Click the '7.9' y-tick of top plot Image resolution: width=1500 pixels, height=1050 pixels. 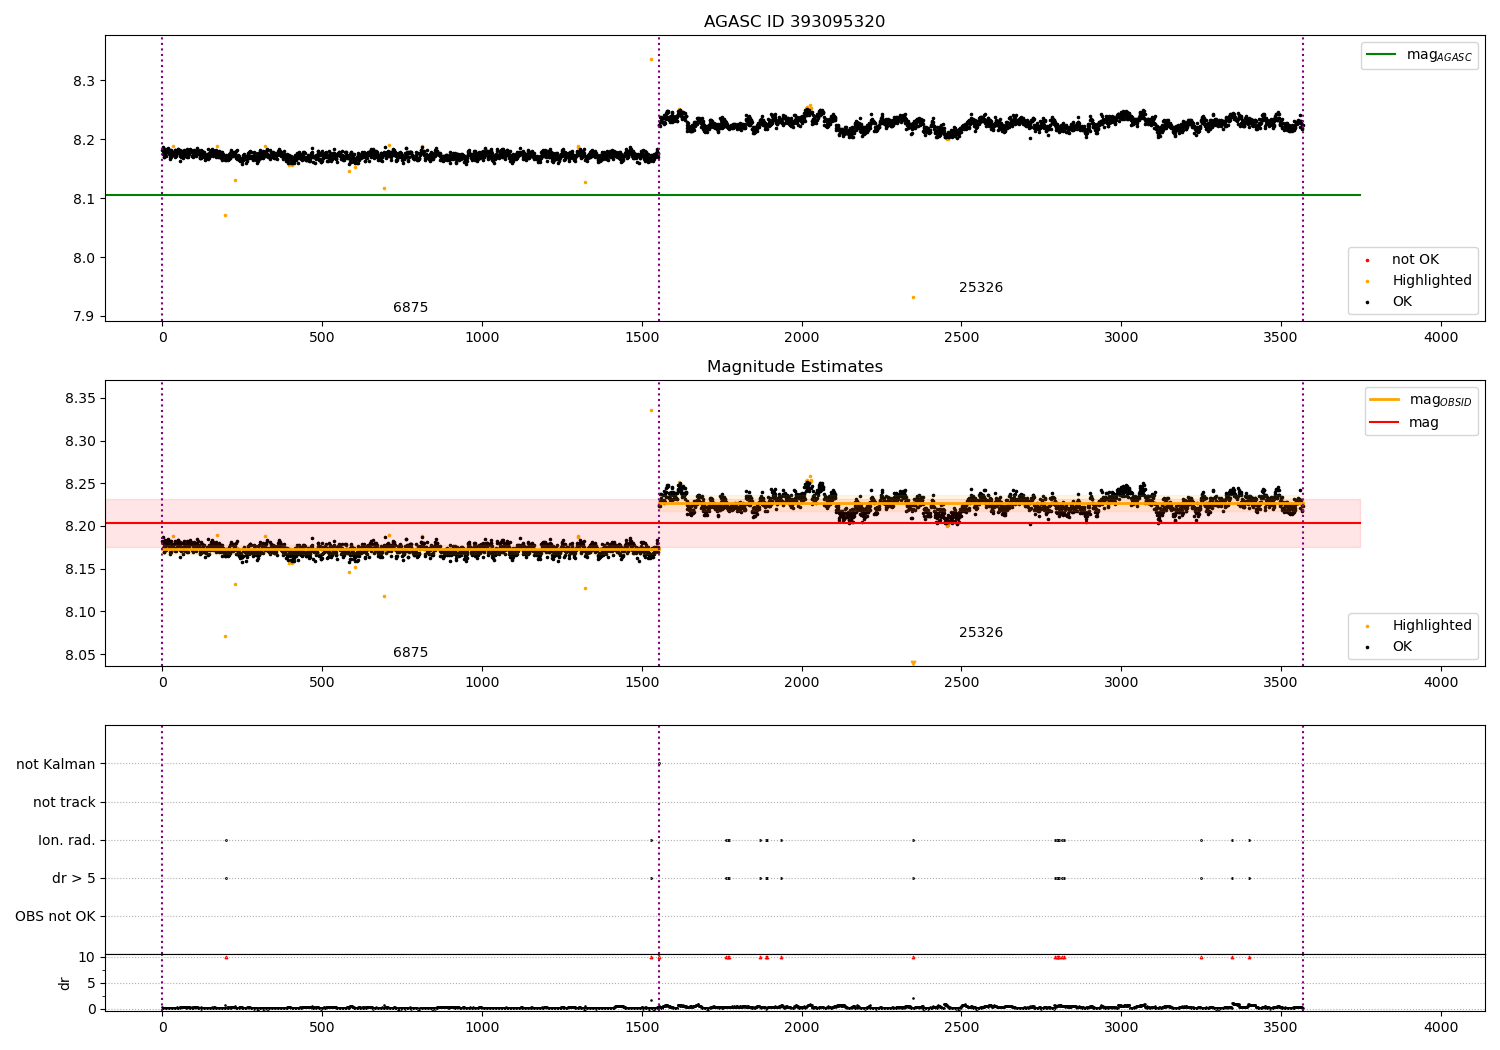click(84, 317)
